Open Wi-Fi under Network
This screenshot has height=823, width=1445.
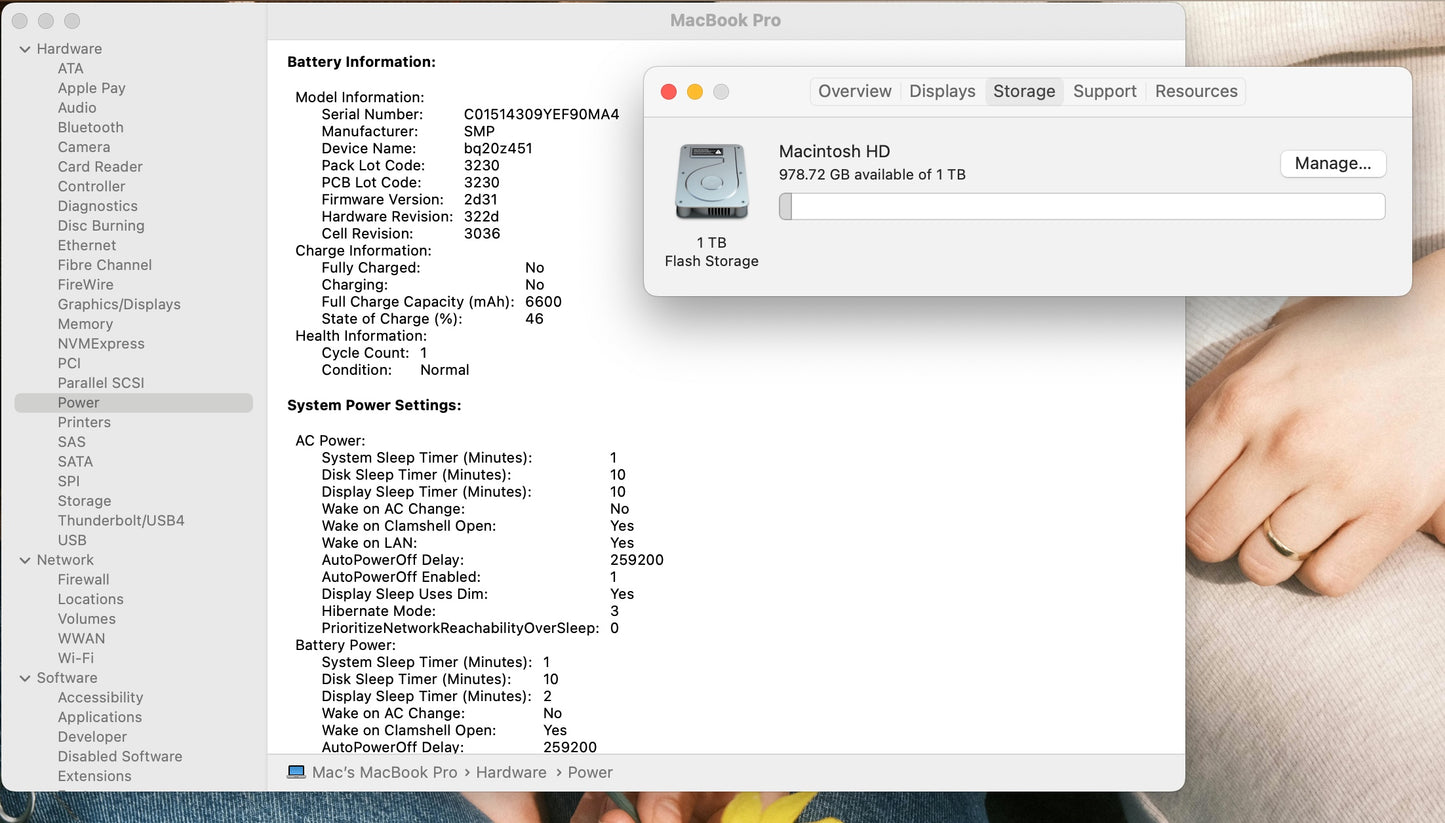(76, 658)
